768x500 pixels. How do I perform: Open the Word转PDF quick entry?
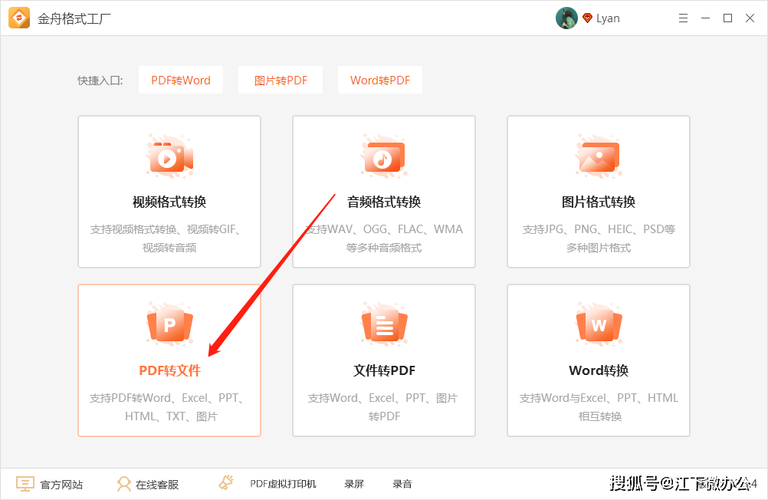tap(380, 80)
